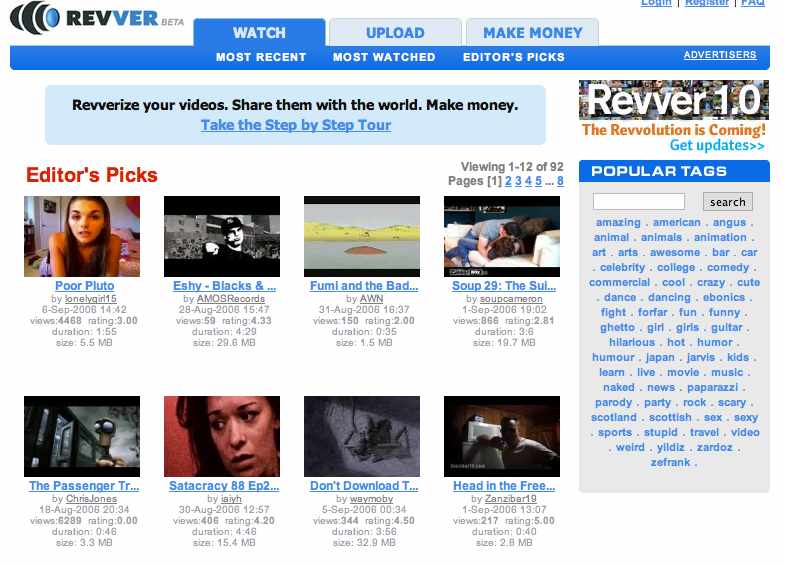This screenshot has height=565, width=785.
Task: Click the scotland tag
Action: click(x=614, y=417)
